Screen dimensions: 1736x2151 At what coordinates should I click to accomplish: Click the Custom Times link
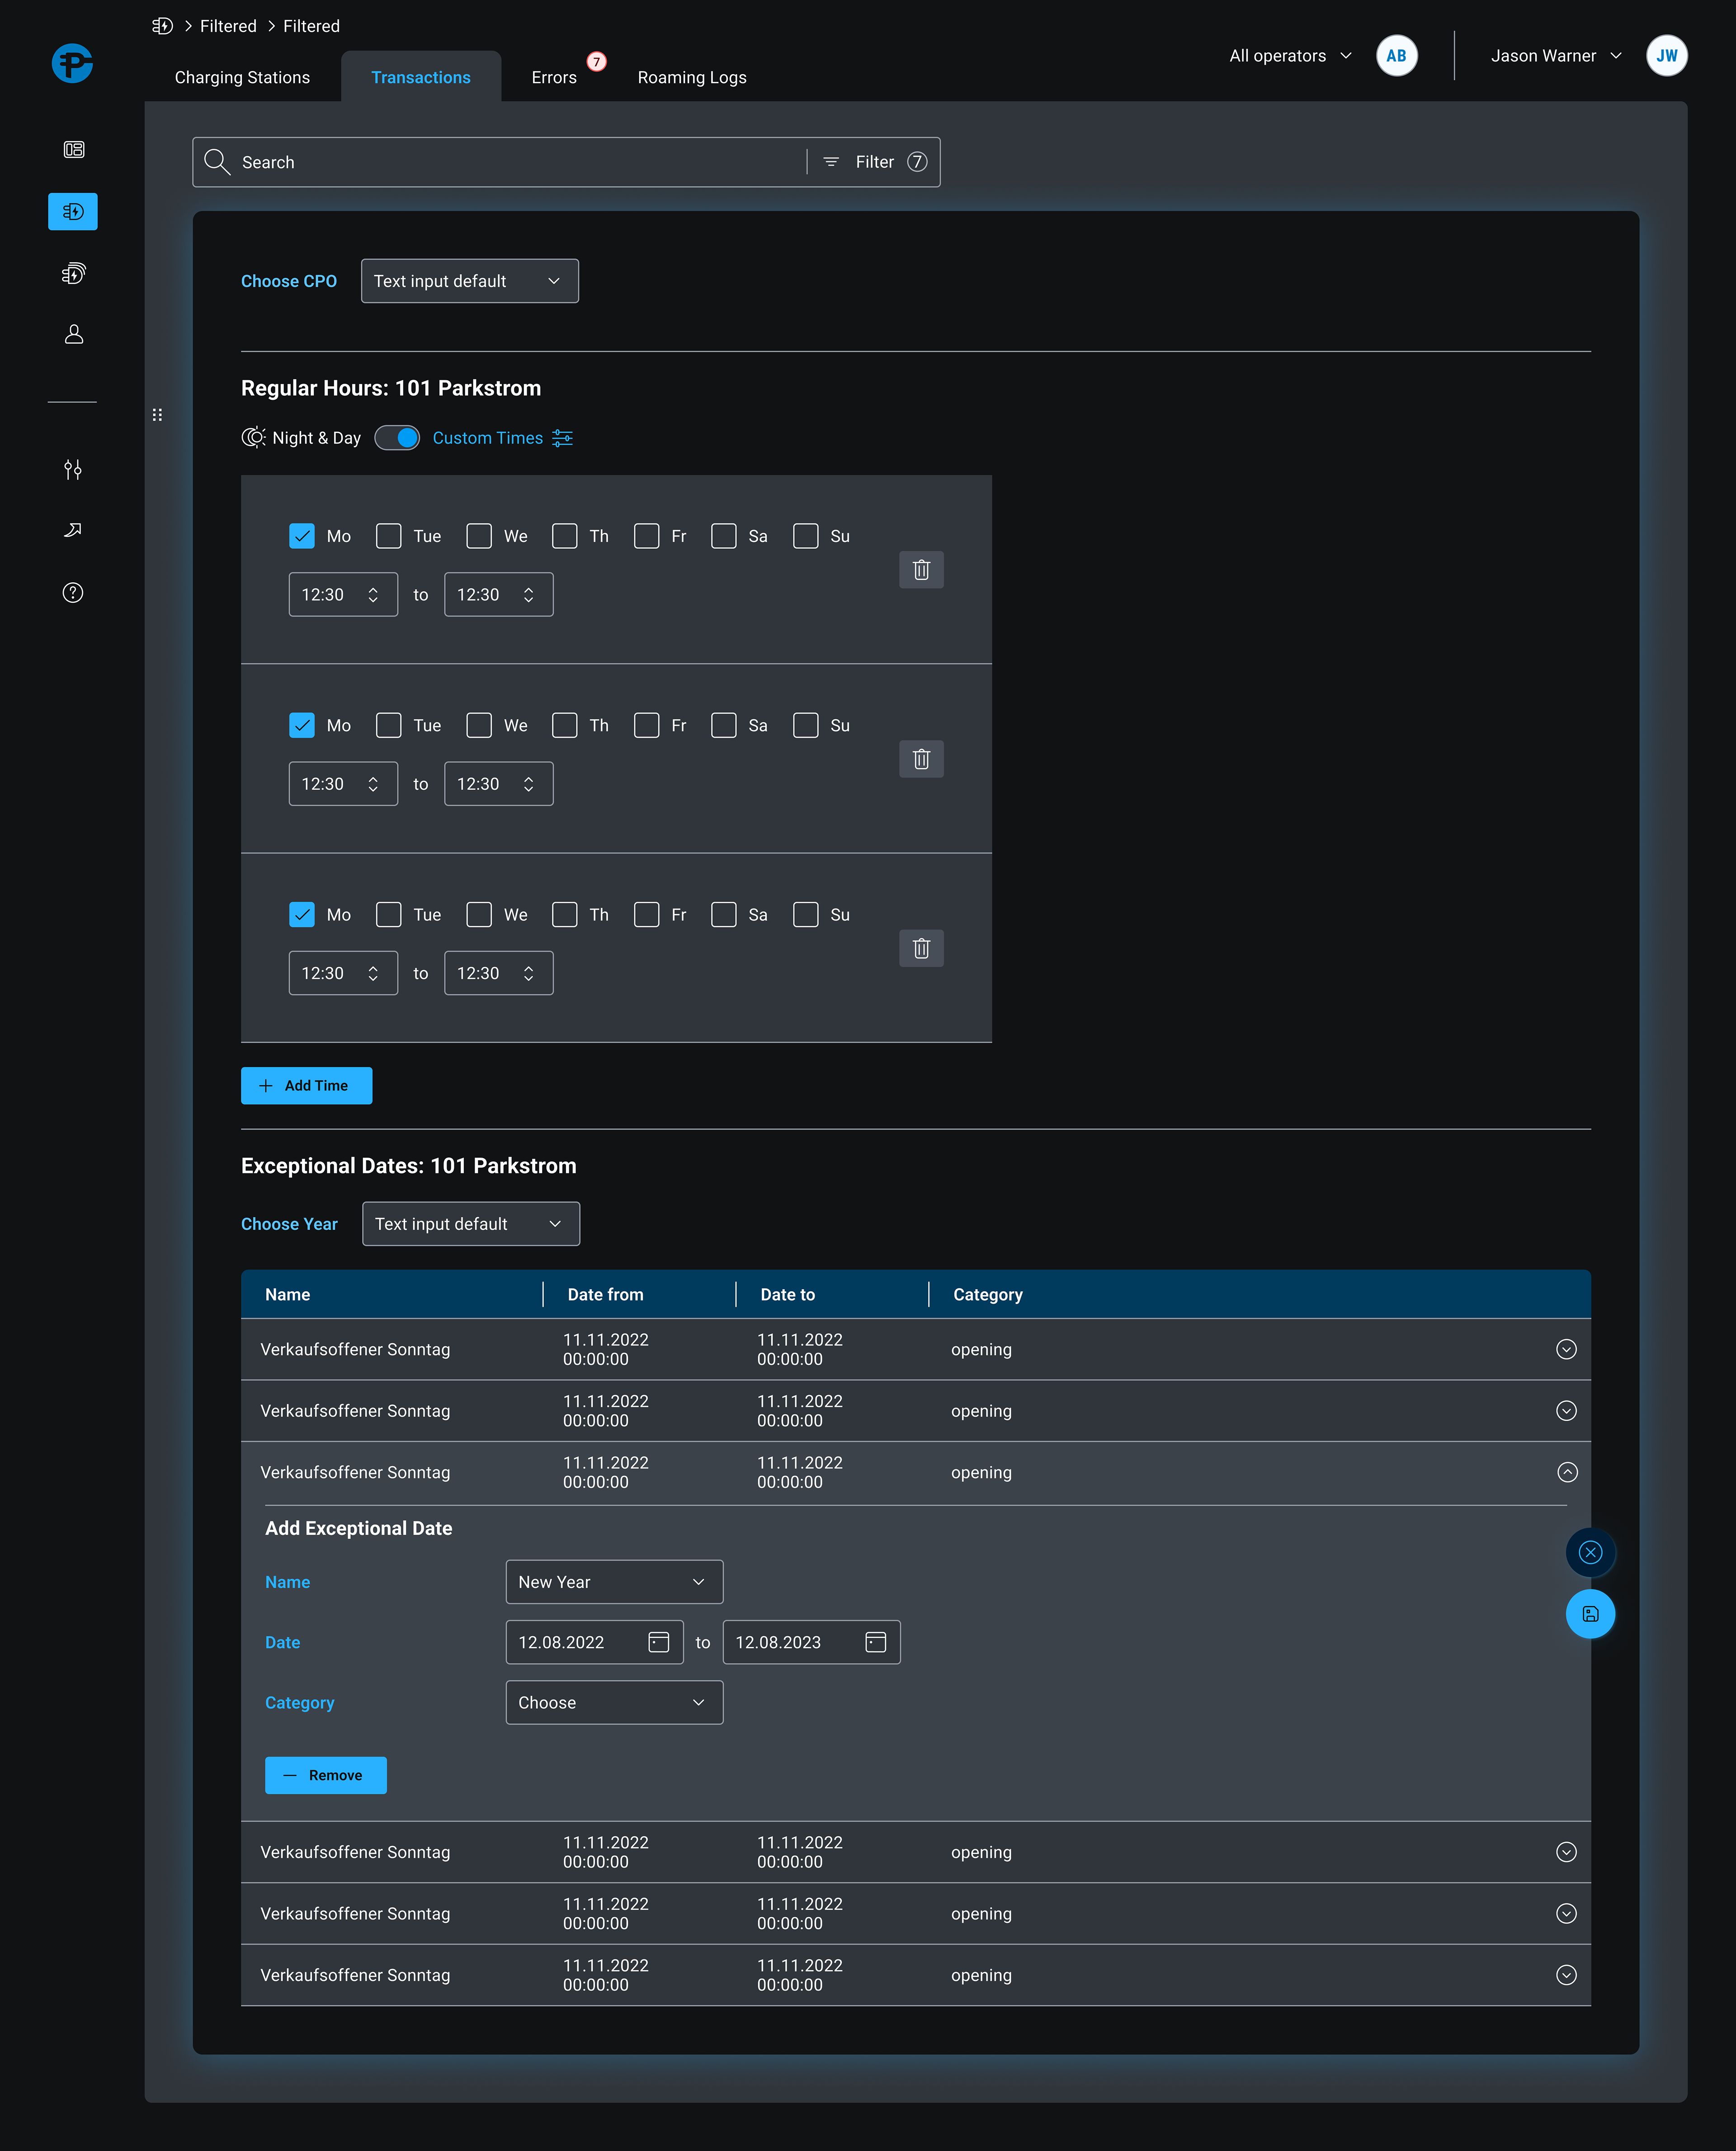488,438
